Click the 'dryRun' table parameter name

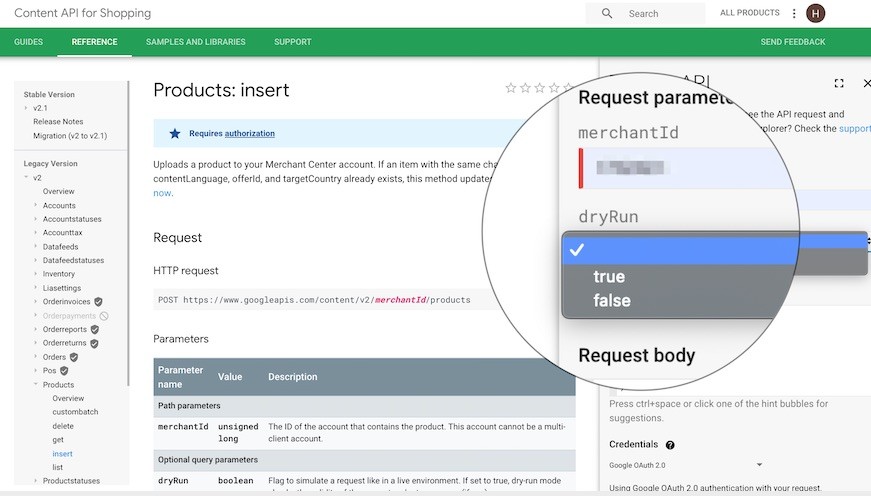pyautogui.click(x=173, y=480)
